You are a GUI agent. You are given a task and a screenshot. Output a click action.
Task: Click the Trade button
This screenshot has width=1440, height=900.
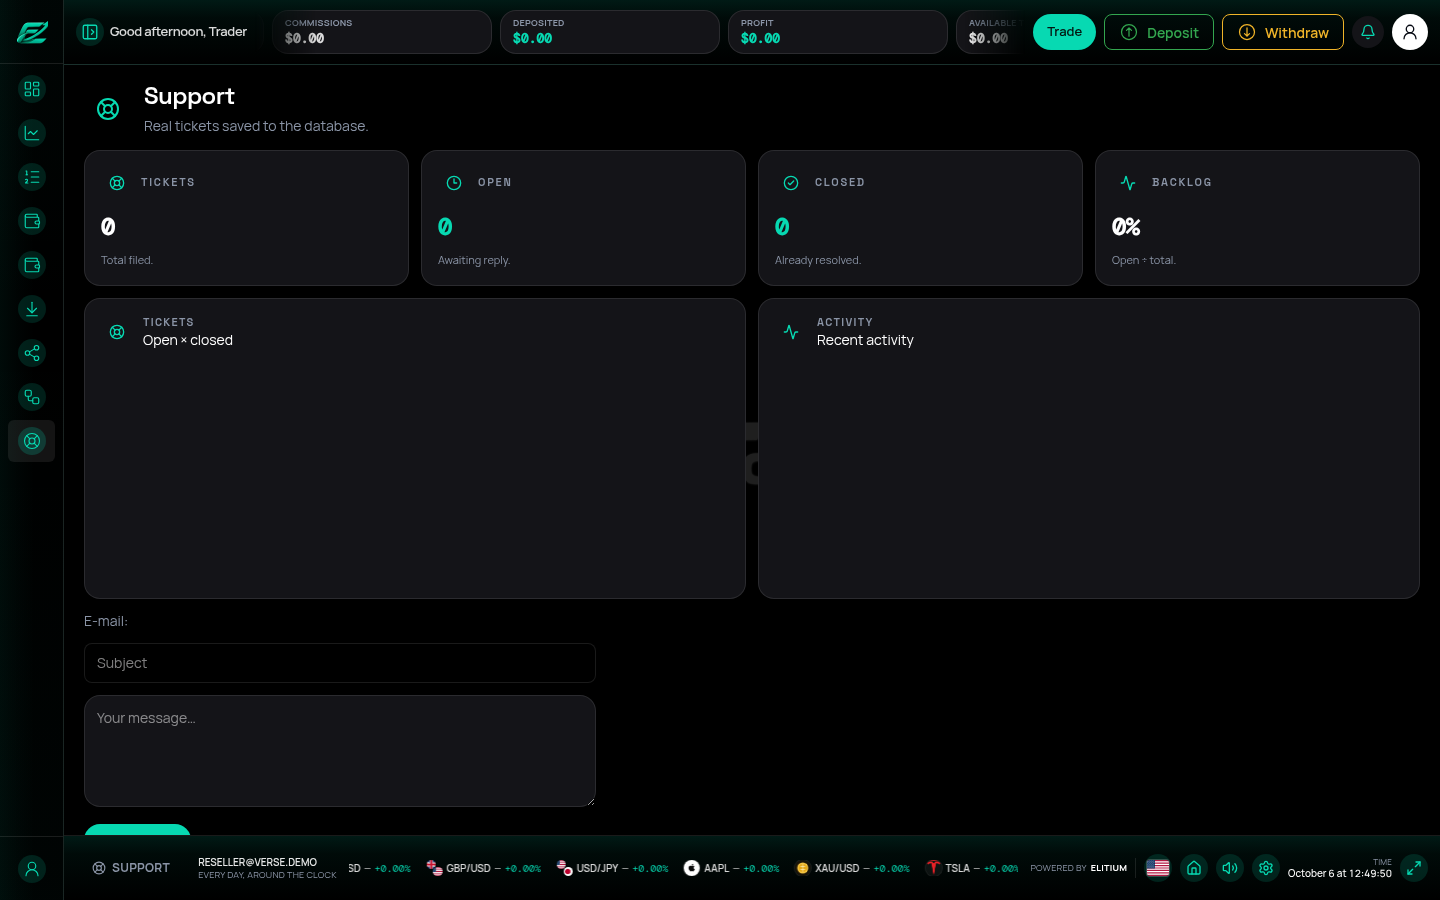(x=1064, y=32)
